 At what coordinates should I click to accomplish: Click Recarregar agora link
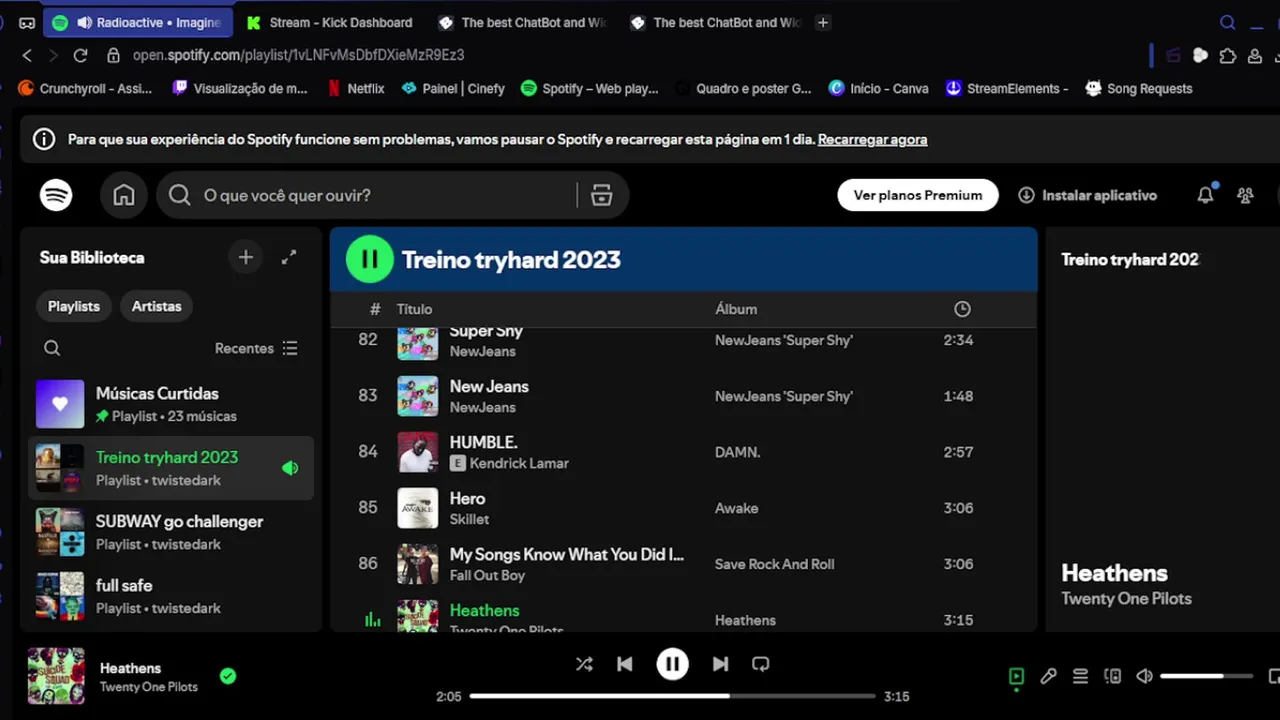(x=872, y=139)
